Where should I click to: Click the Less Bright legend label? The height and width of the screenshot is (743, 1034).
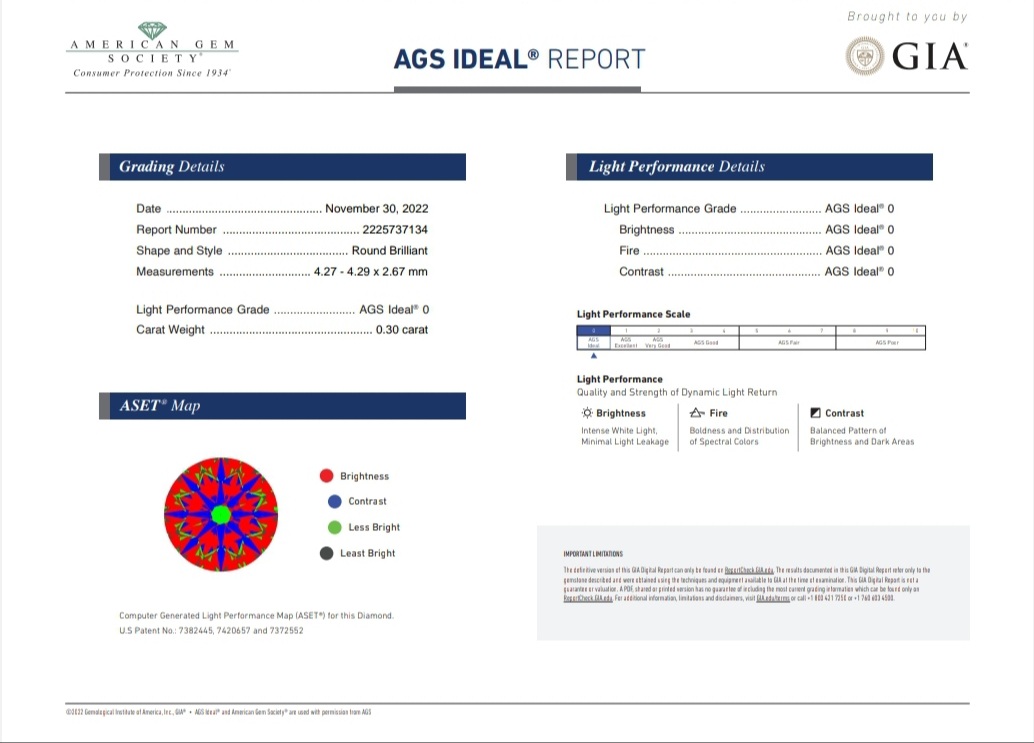[374, 527]
